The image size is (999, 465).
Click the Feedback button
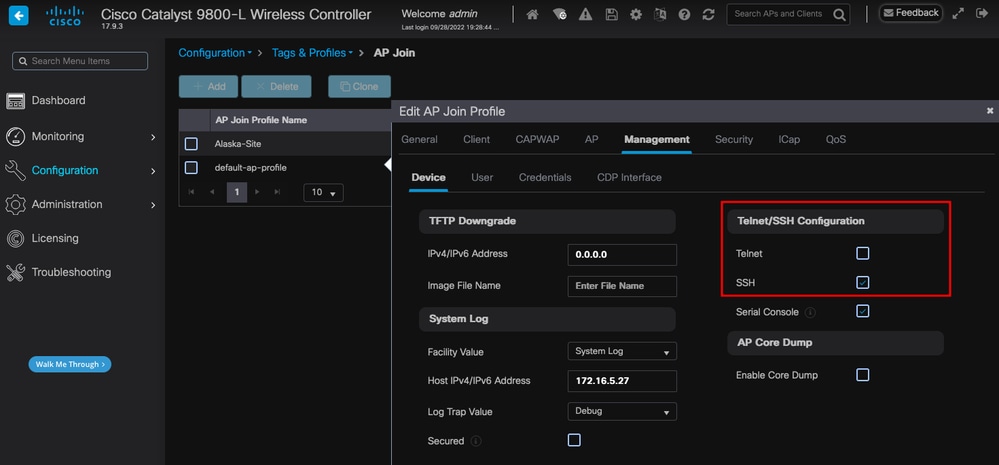pos(910,13)
